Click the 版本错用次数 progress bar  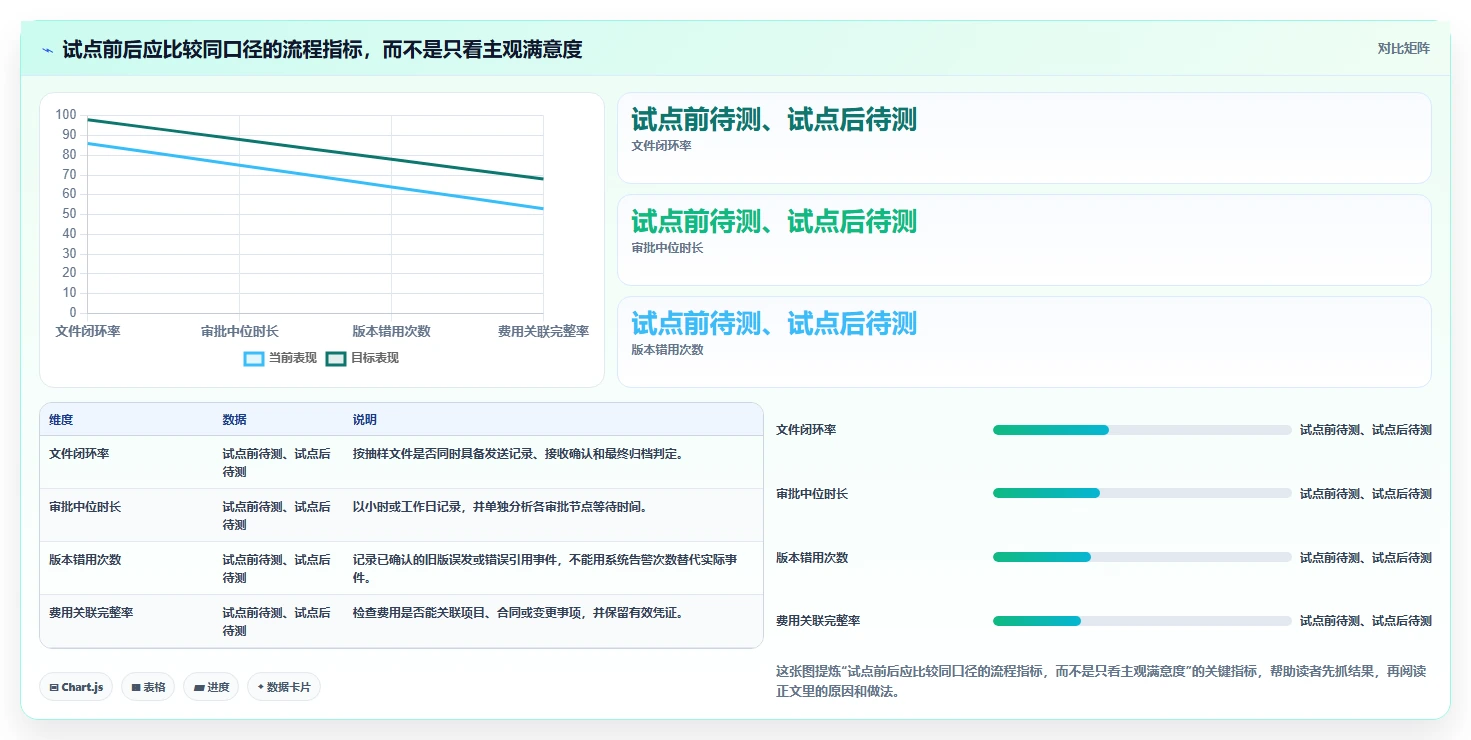[1142, 557]
